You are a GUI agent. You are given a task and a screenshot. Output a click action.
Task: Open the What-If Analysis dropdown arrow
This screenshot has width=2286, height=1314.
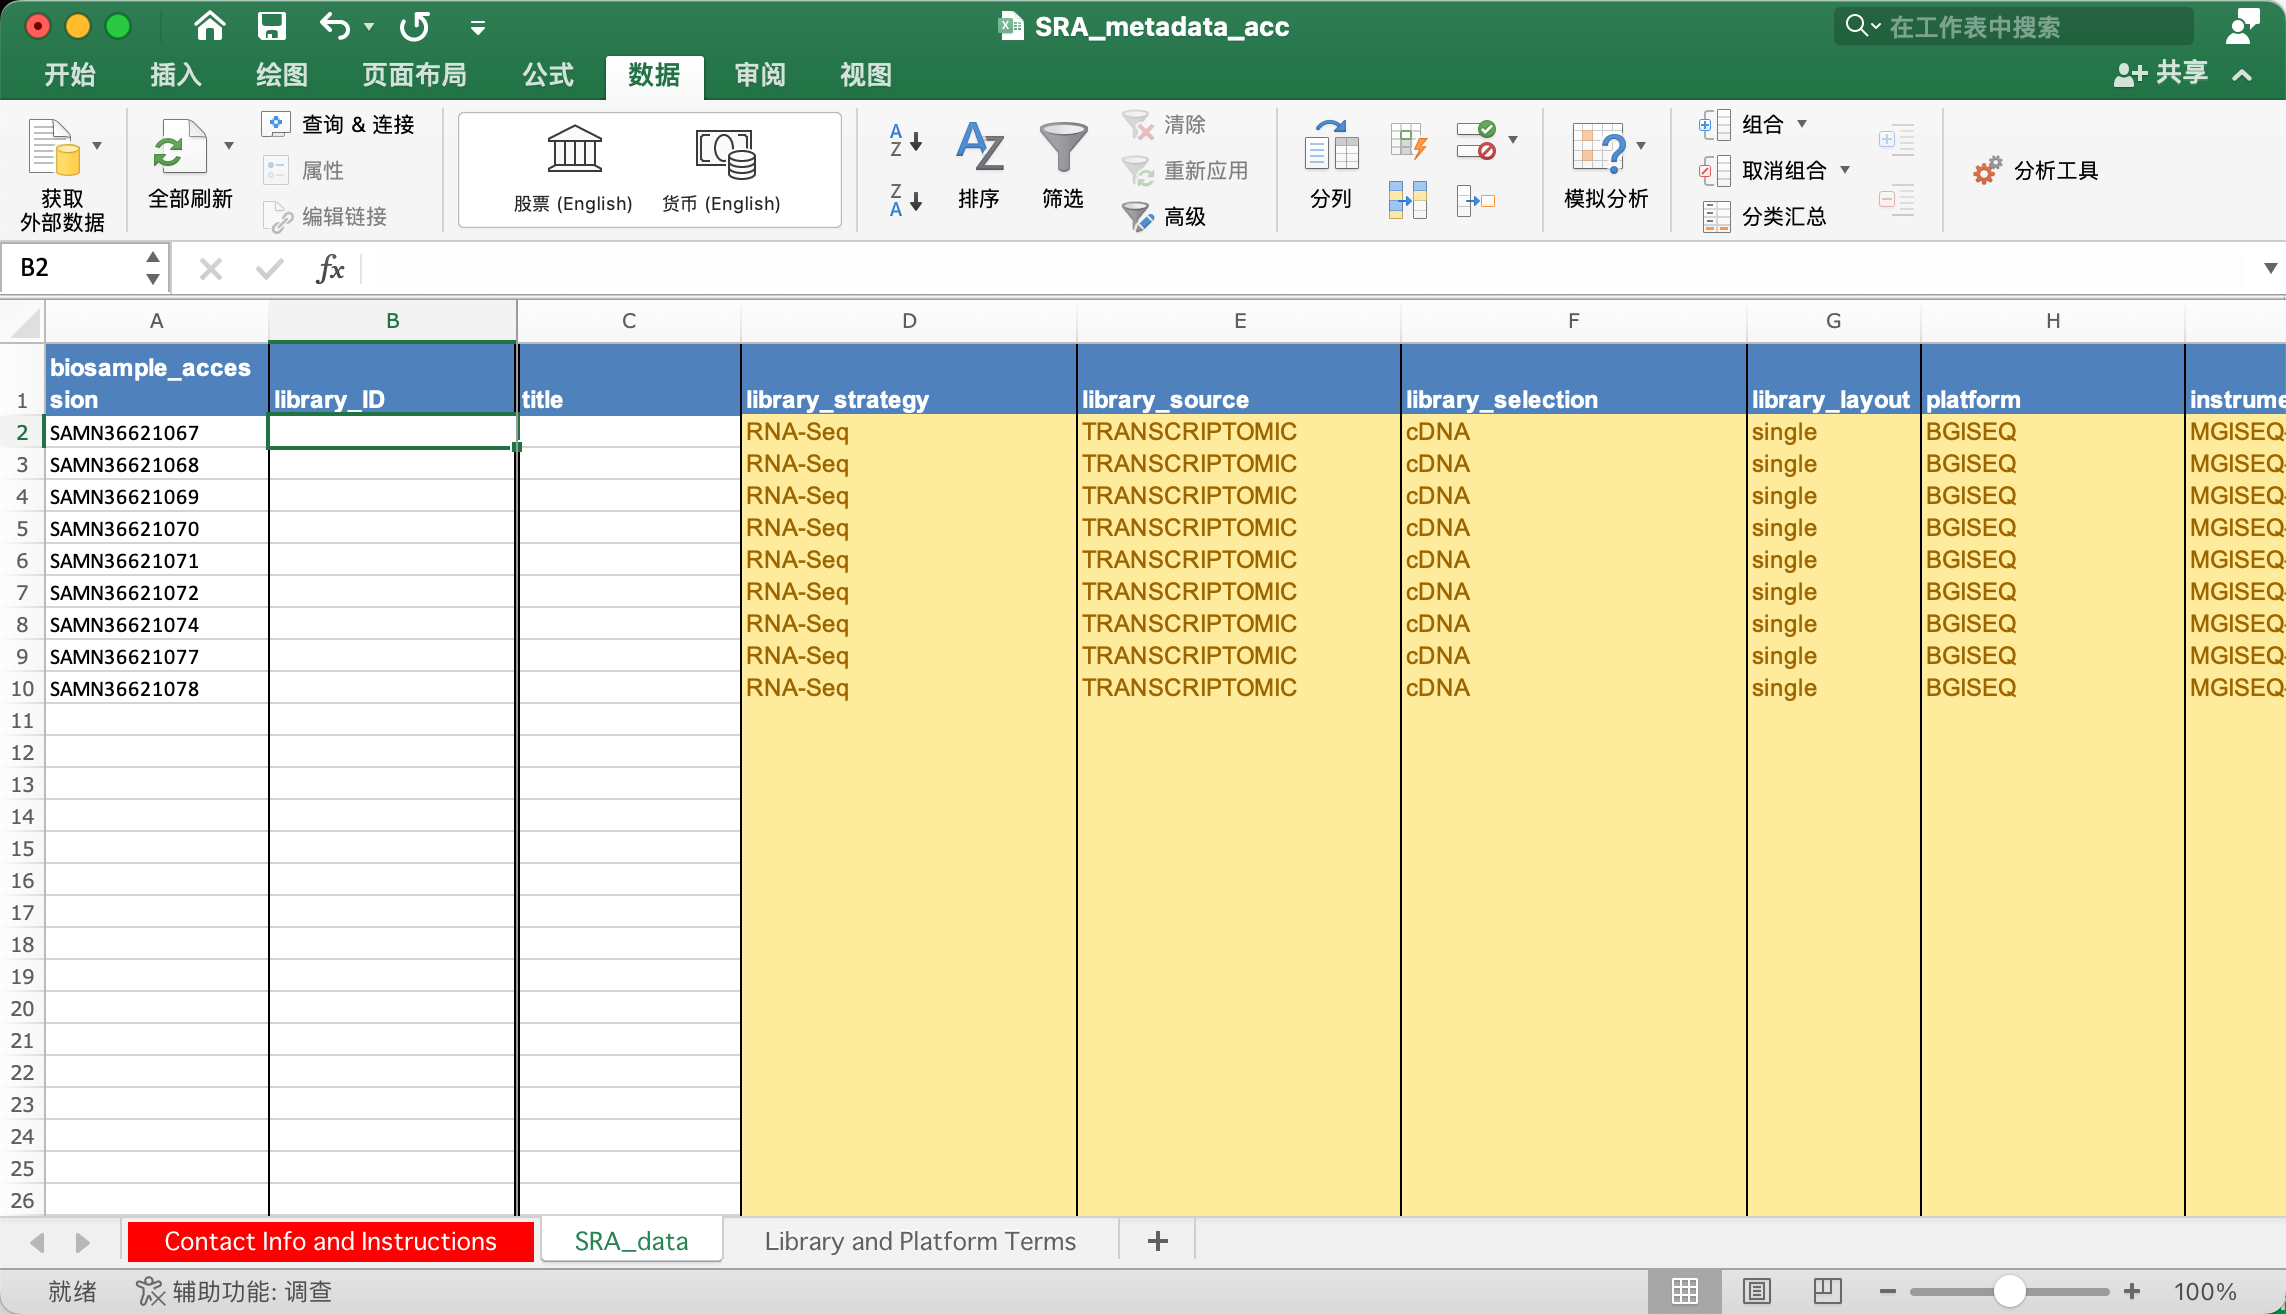[1641, 146]
